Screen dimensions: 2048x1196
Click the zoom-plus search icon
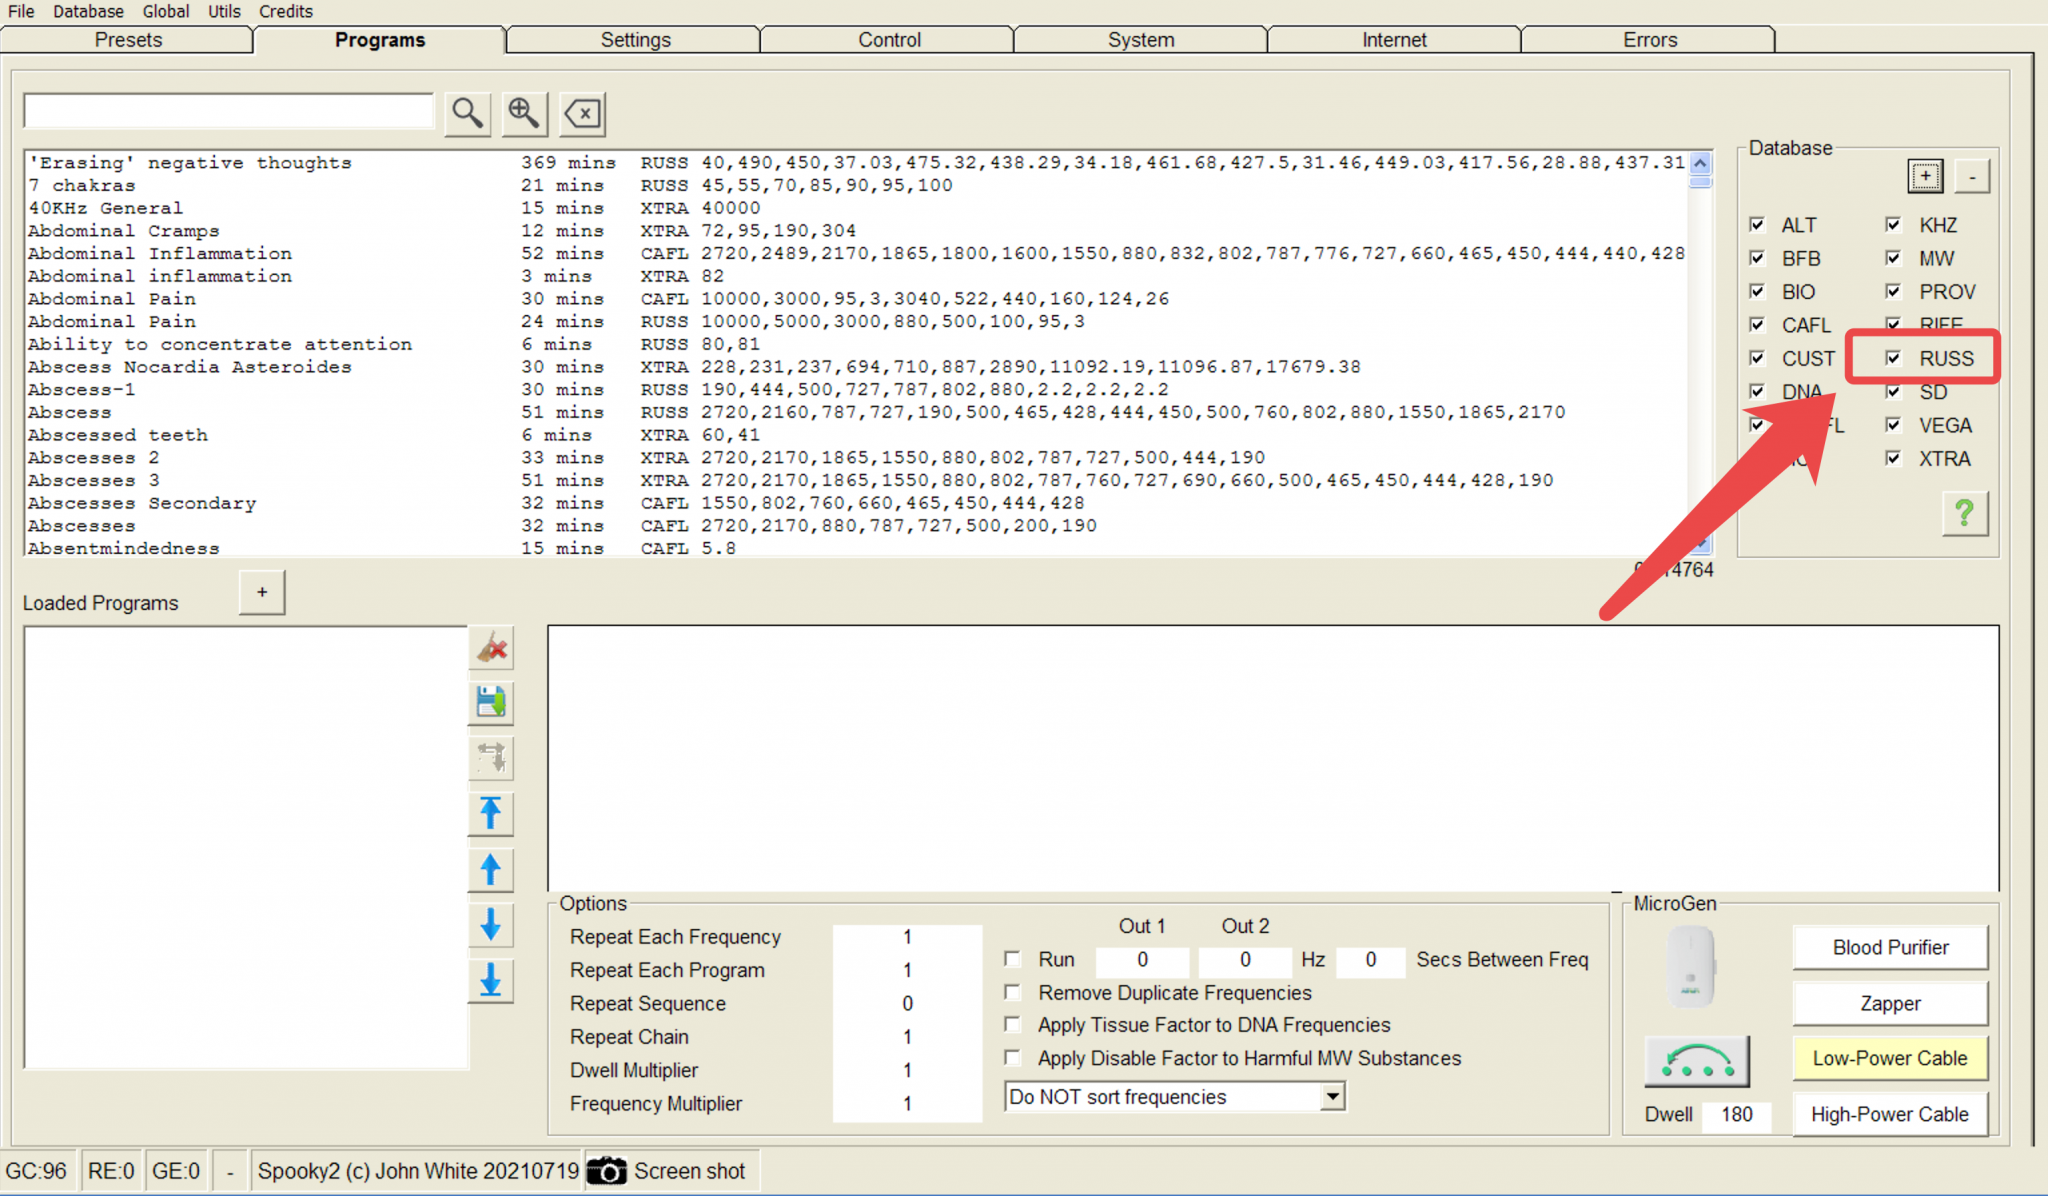tap(524, 113)
